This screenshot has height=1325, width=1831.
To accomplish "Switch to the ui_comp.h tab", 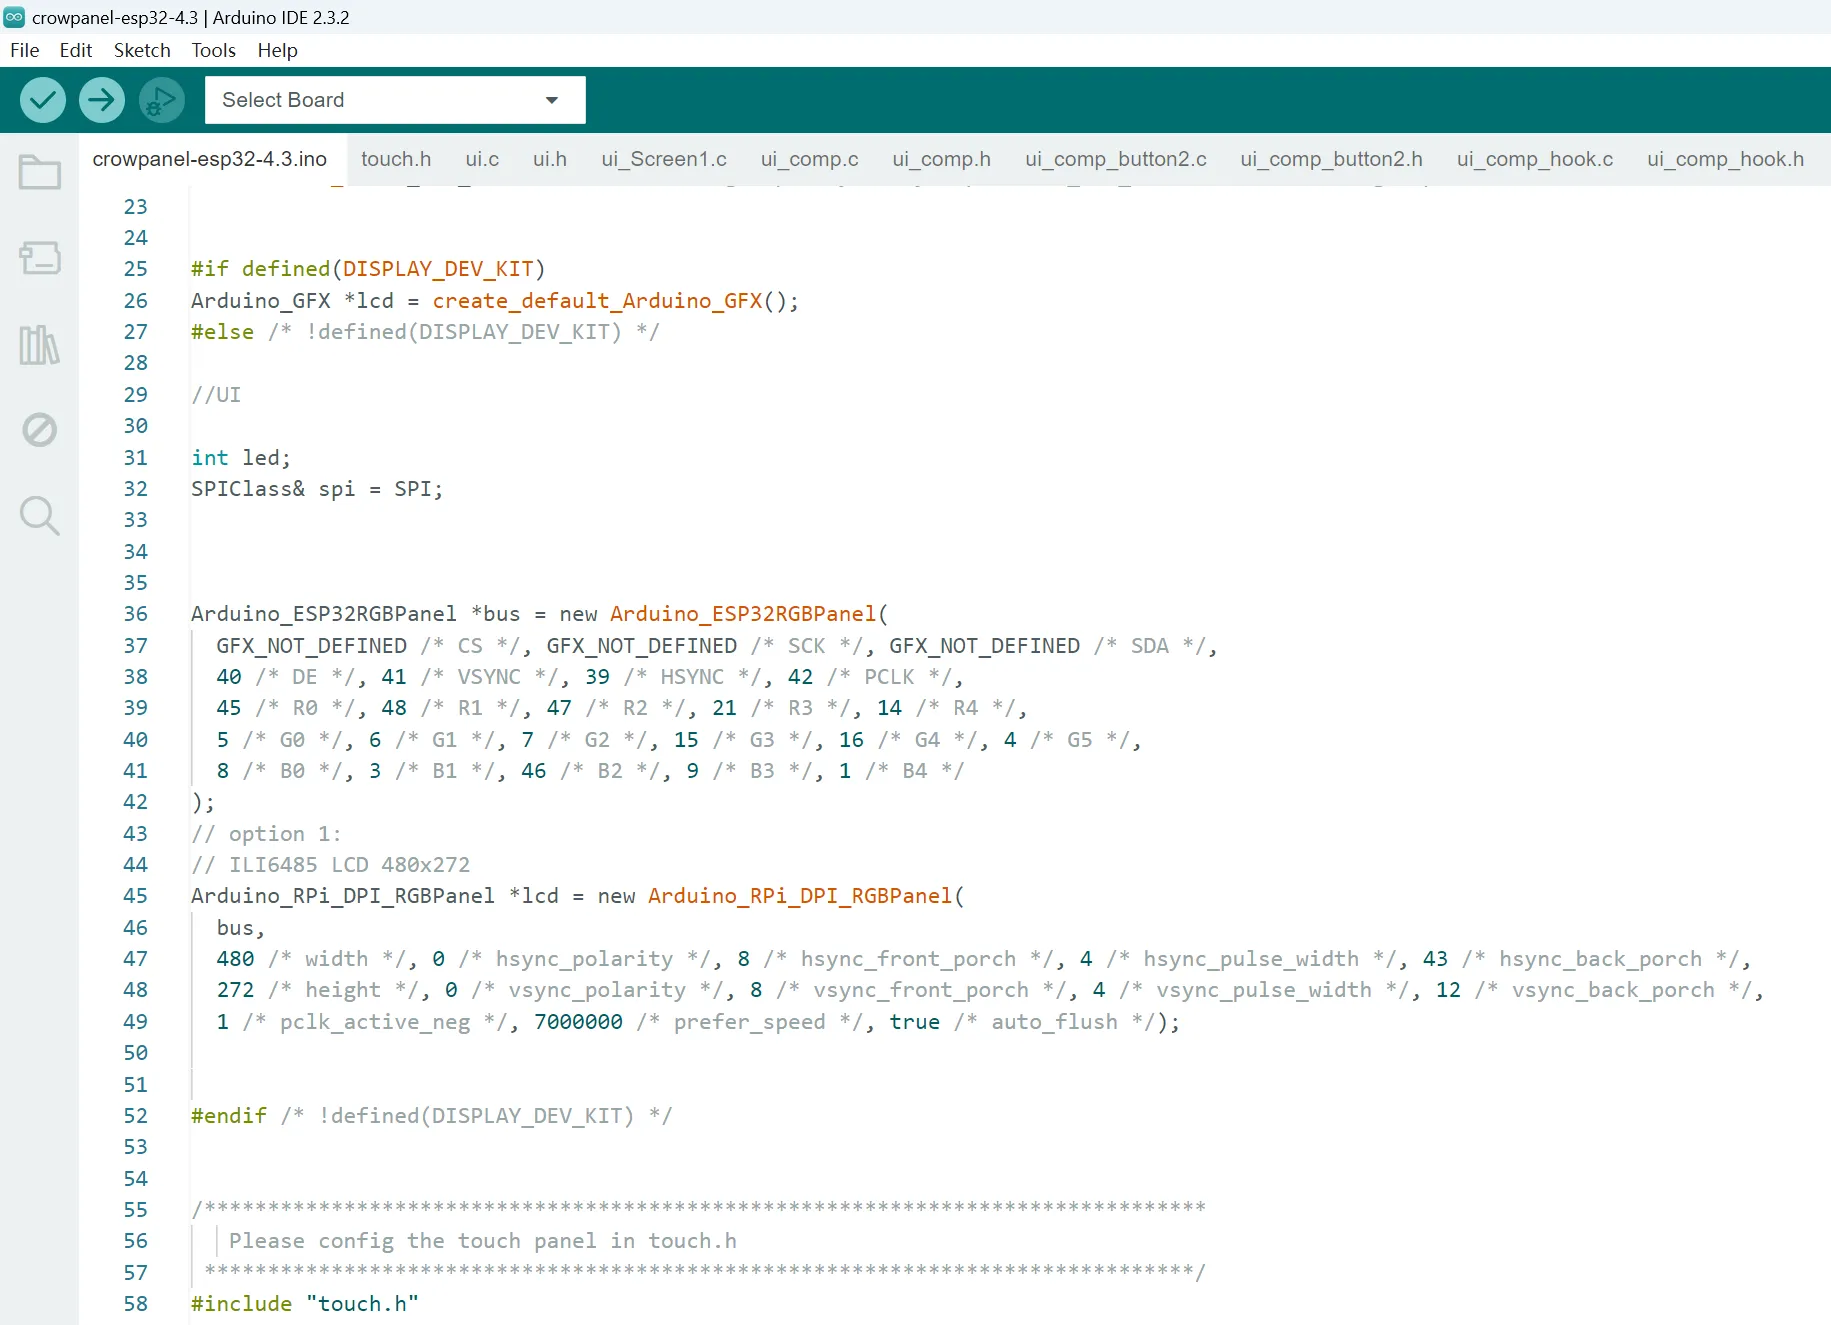I will point(942,159).
